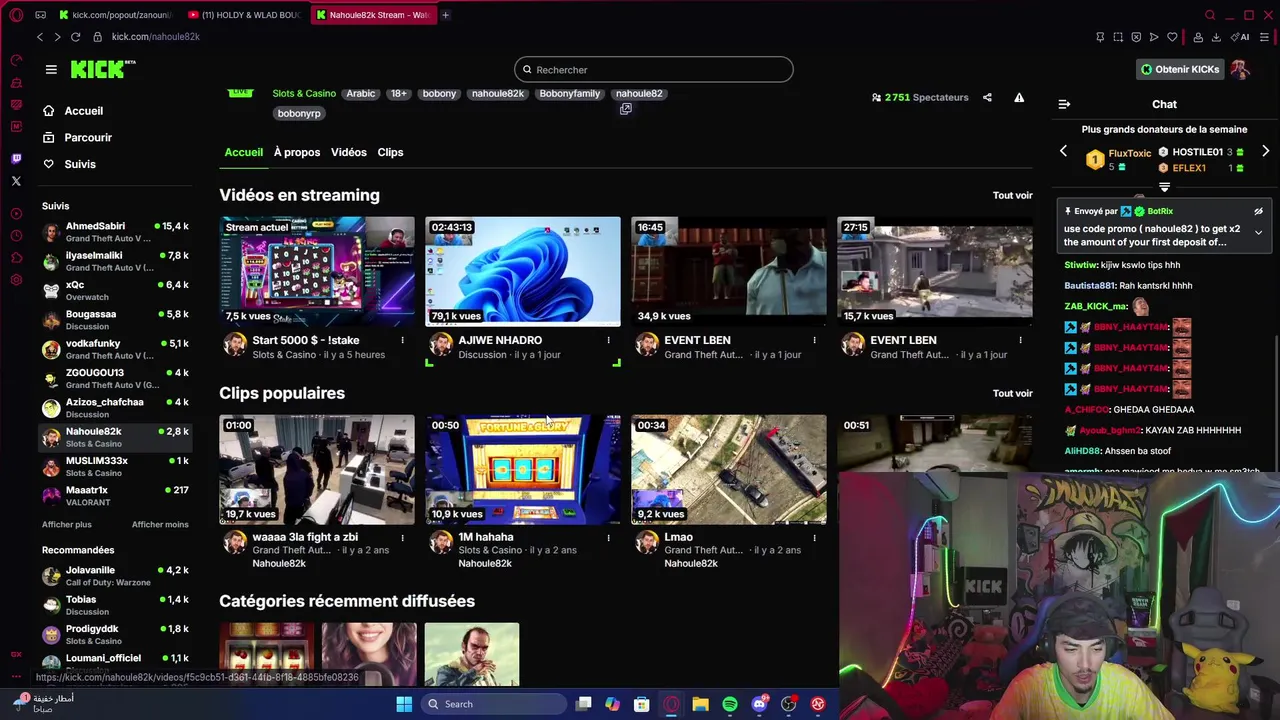Image resolution: width=1280 pixels, height=720 pixels.
Task: Share the Nahoule82k channel
Action: pyautogui.click(x=987, y=97)
